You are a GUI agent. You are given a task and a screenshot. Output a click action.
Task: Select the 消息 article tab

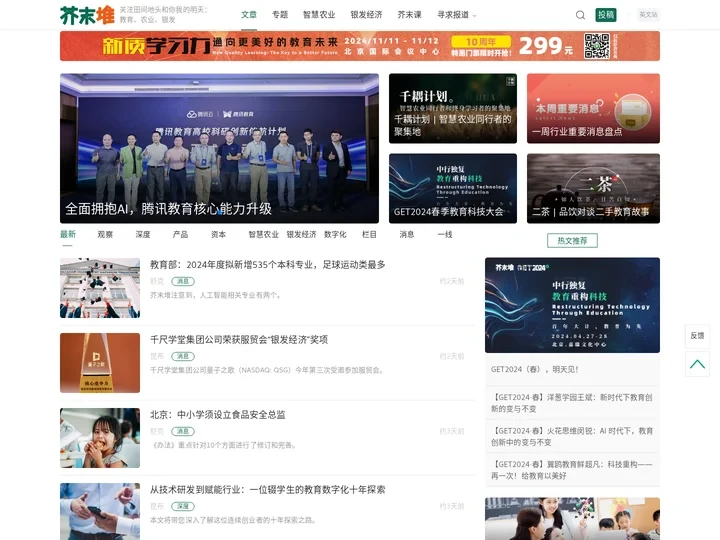(407, 234)
